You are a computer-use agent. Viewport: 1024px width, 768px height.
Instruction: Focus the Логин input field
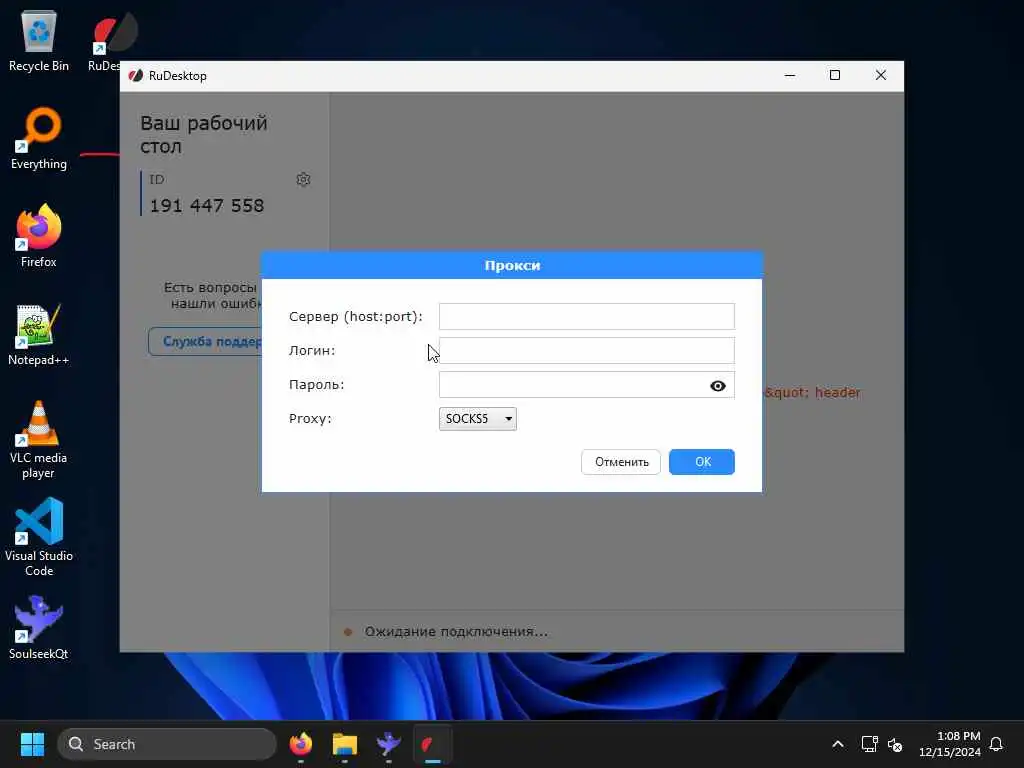click(586, 351)
